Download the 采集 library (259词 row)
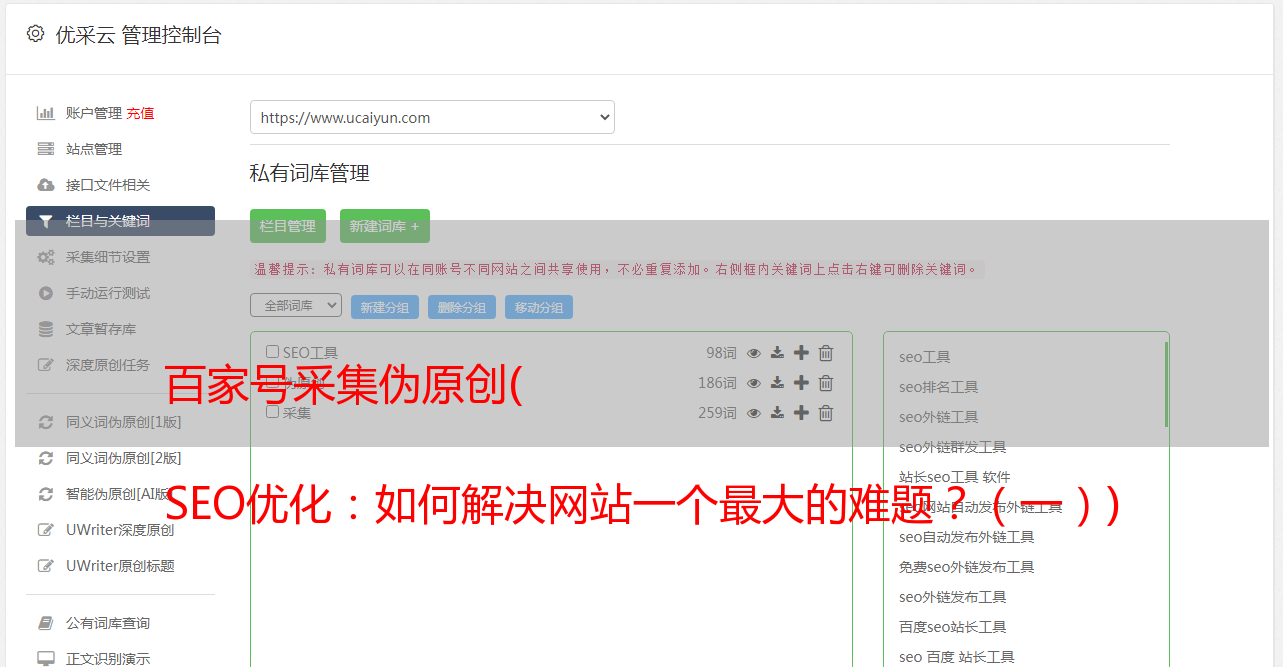 pyautogui.click(x=777, y=413)
